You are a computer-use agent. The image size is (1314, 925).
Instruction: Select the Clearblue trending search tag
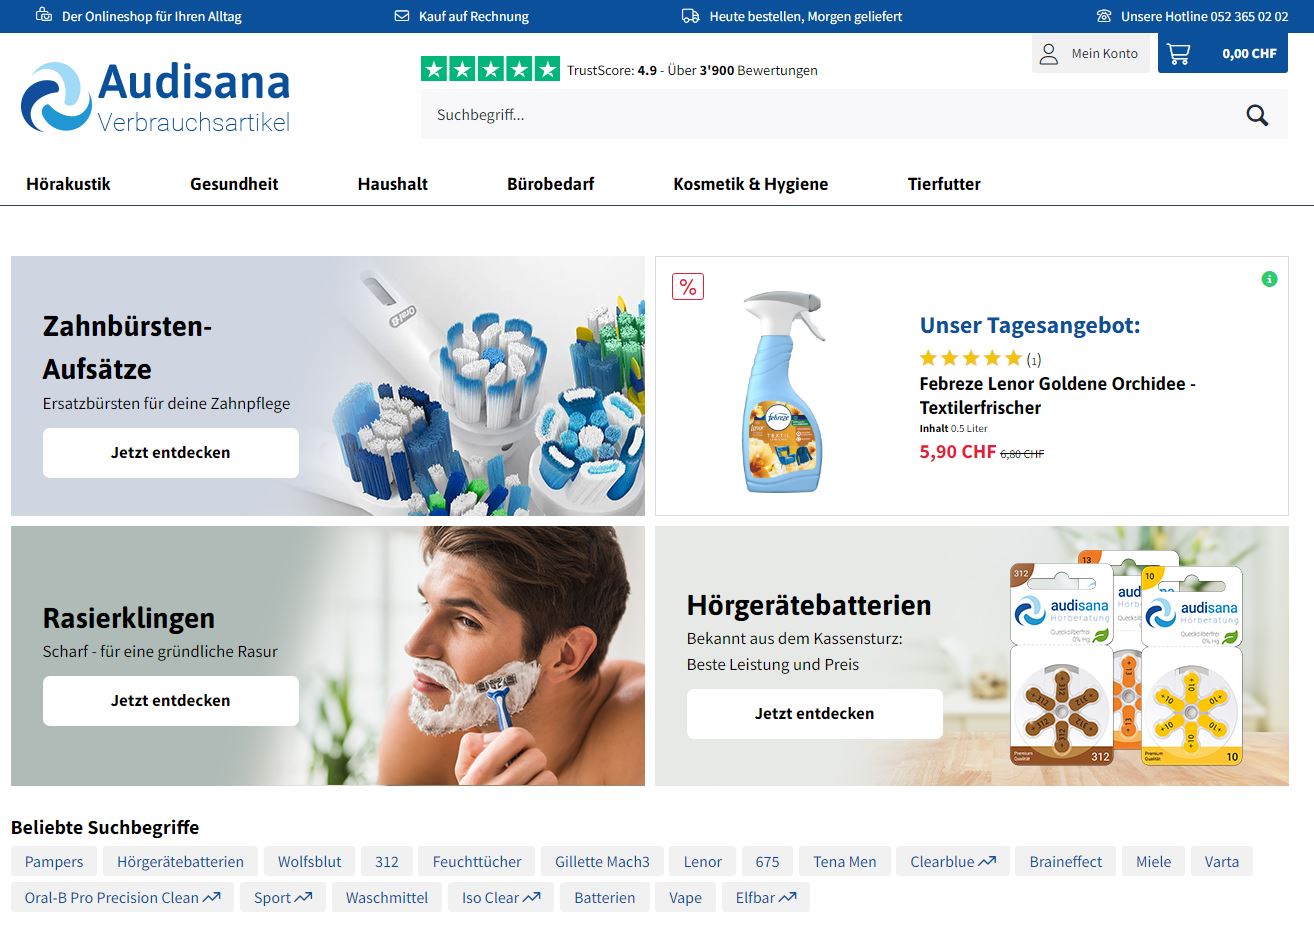(x=953, y=862)
